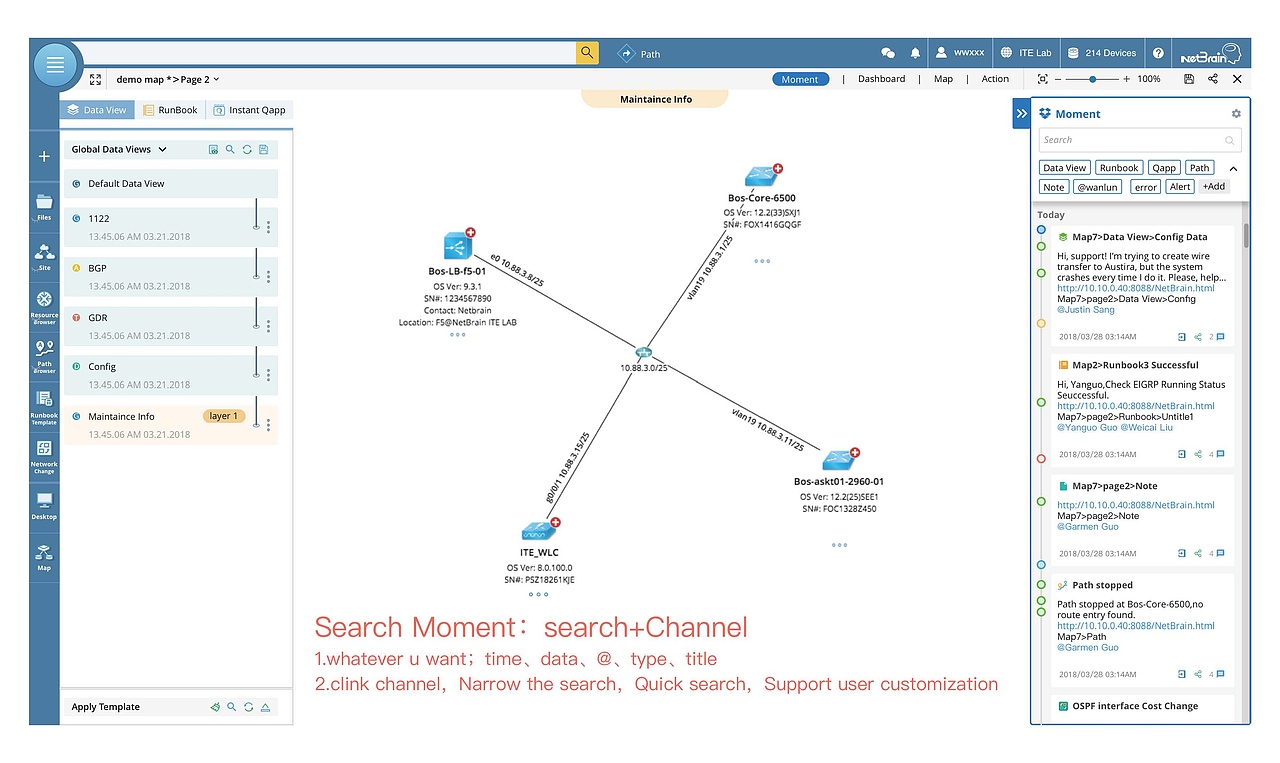The height and width of the screenshot is (763, 1280).
Task: Open the demo map Page 2 dropdown
Action: pos(216,79)
